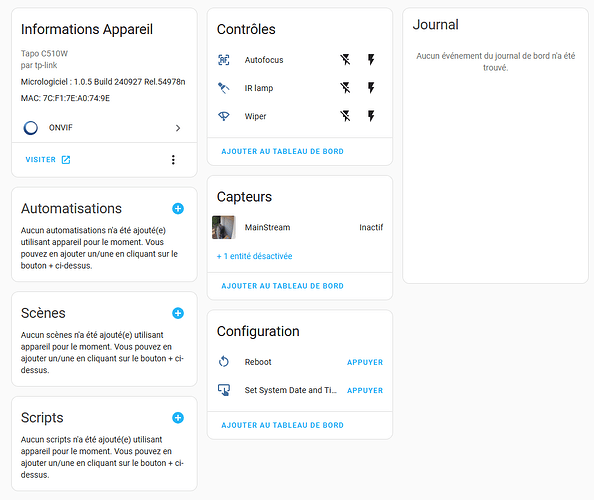Image resolution: width=594 pixels, height=500 pixels.
Task: Click the IR lamp entity icon
Action: pyautogui.click(x=224, y=88)
